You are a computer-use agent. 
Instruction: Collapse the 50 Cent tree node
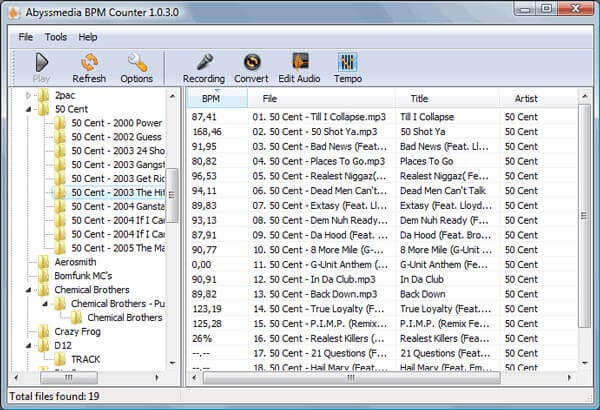point(28,109)
